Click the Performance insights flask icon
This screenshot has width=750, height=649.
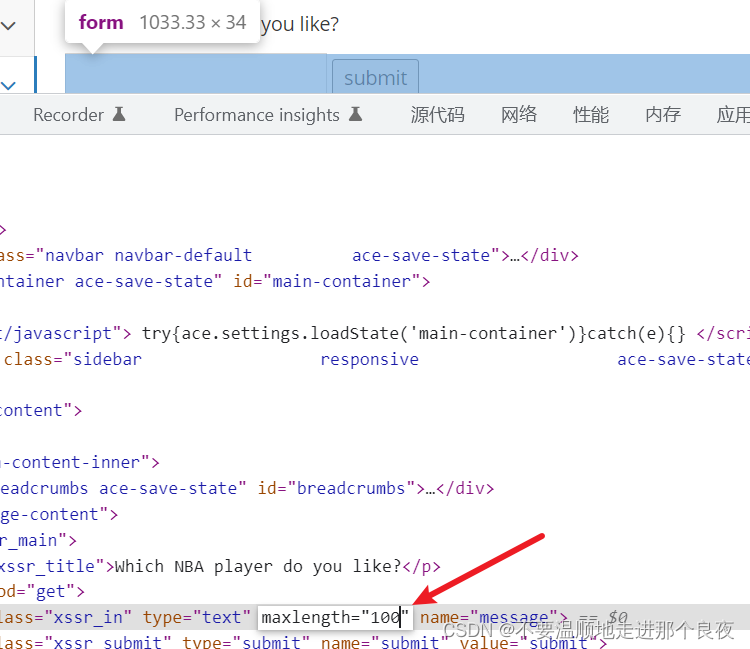pos(355,114)
